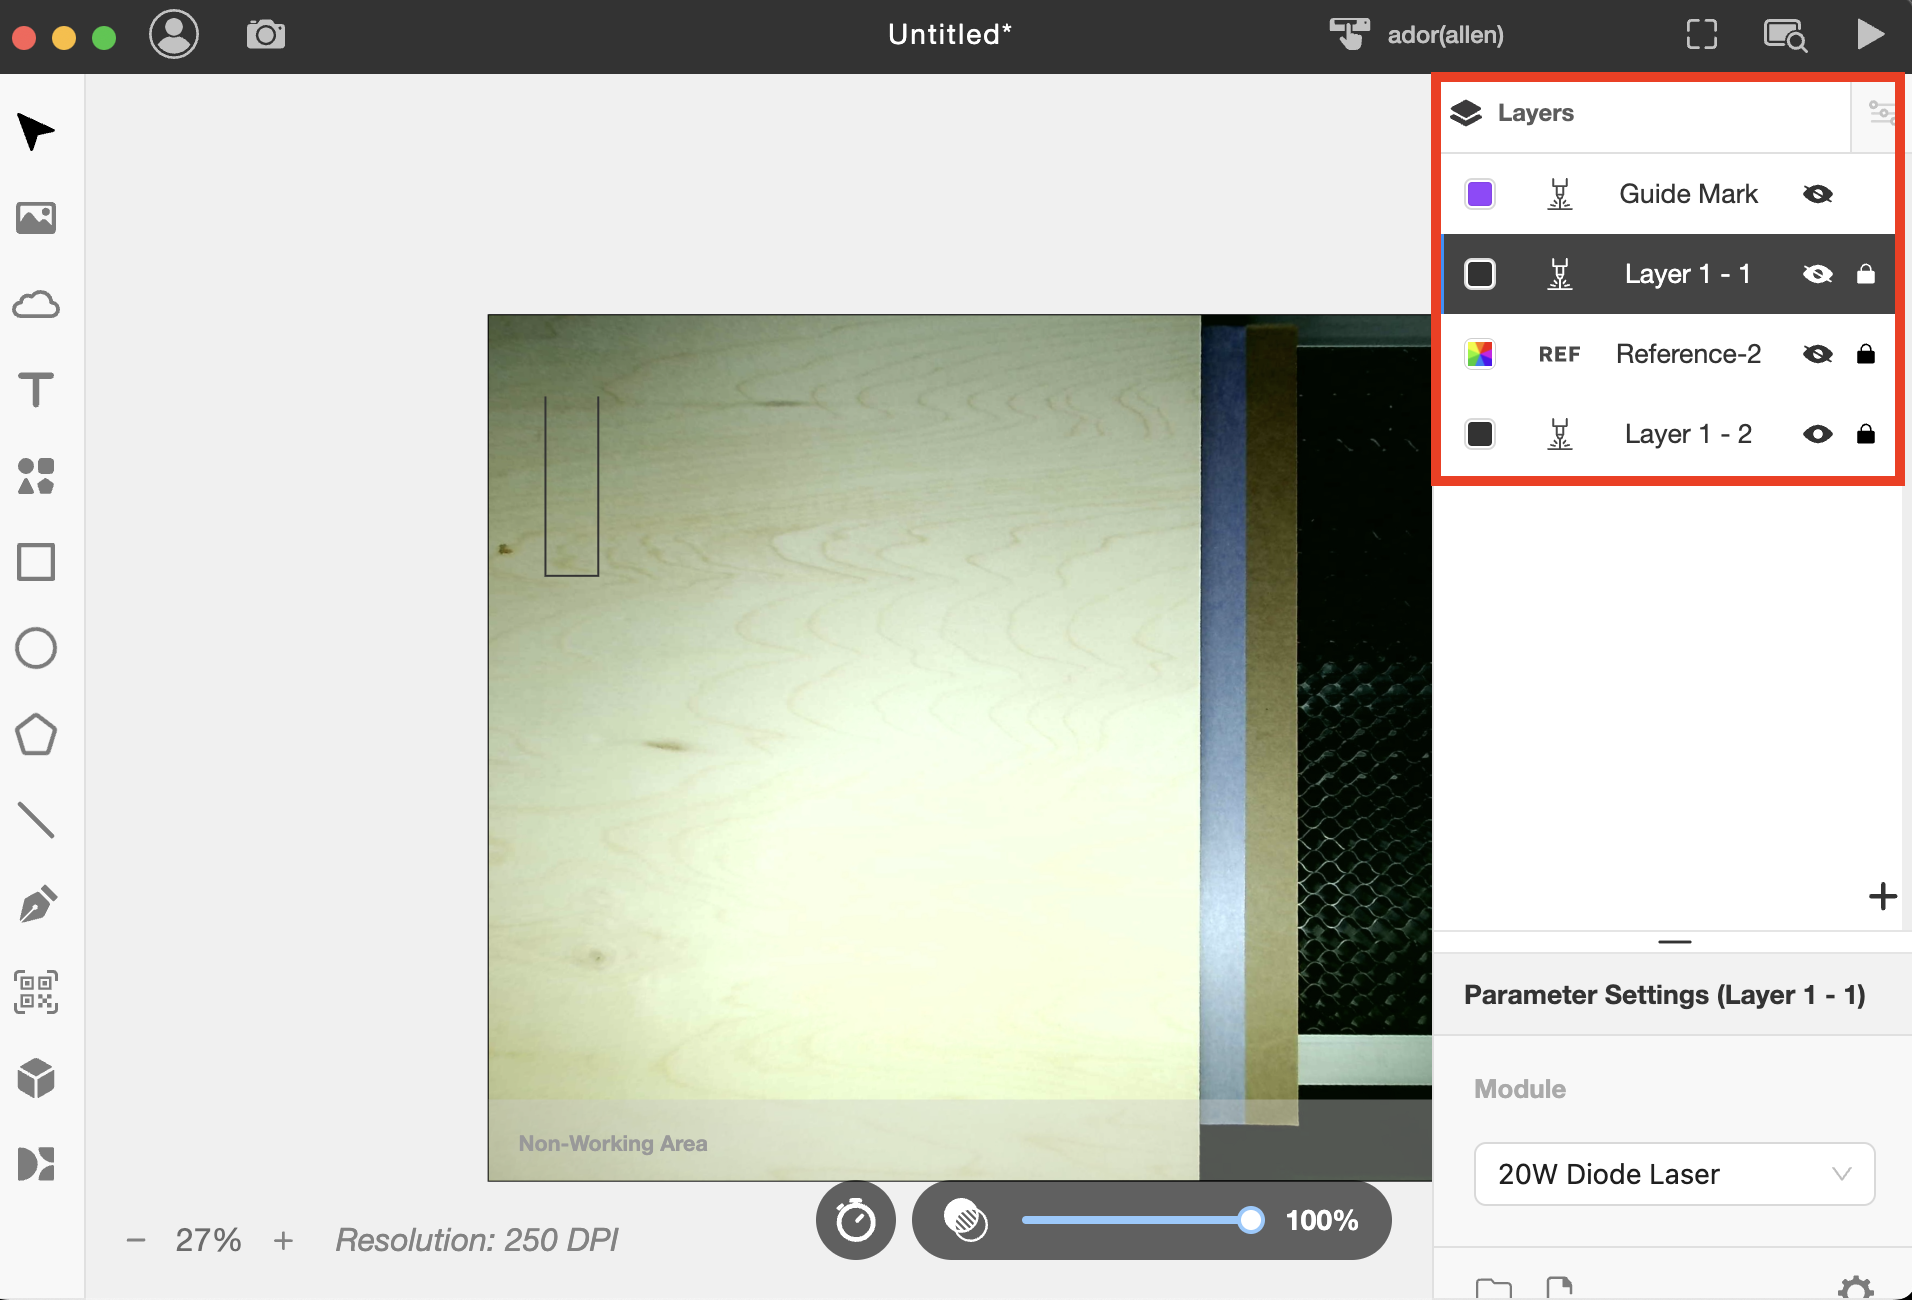The height and width of the screenshot is (1300, 1912).
Task: Click Parameter Settings (Layer 1 - 1) header
Action: click(x=1665, y=995)
